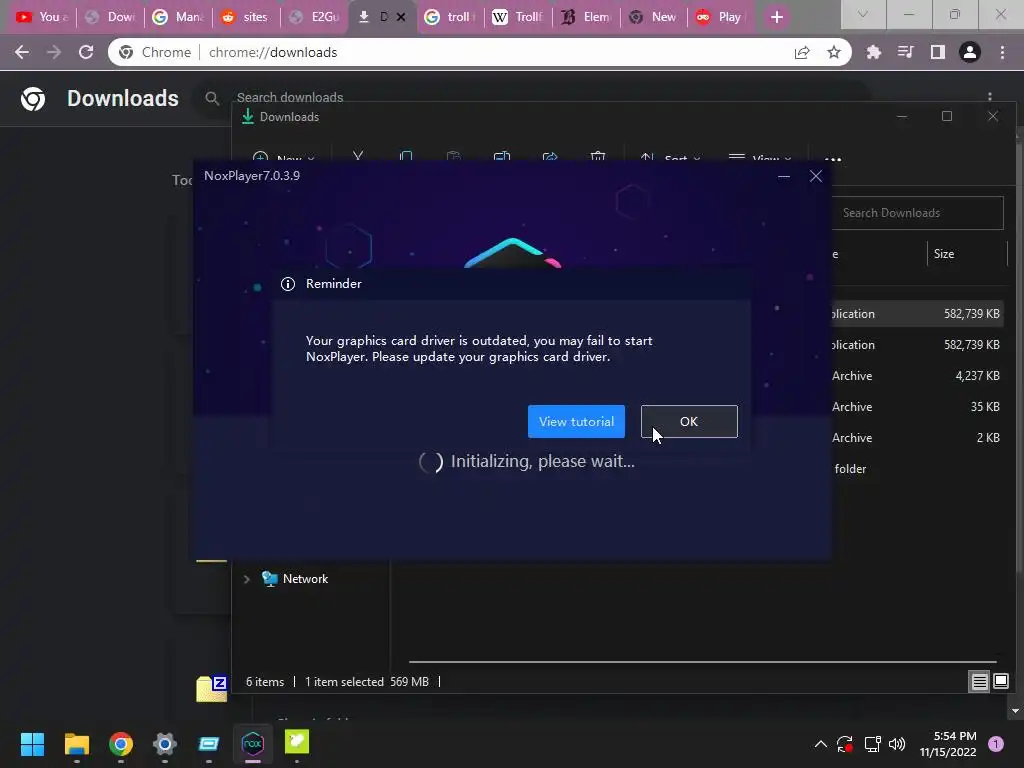Image resolution: width=1024 pixels, height=768 pixels.
Task: Toggle the Chrome side panel
Action: pyautogui.click(x=938, y=52)
